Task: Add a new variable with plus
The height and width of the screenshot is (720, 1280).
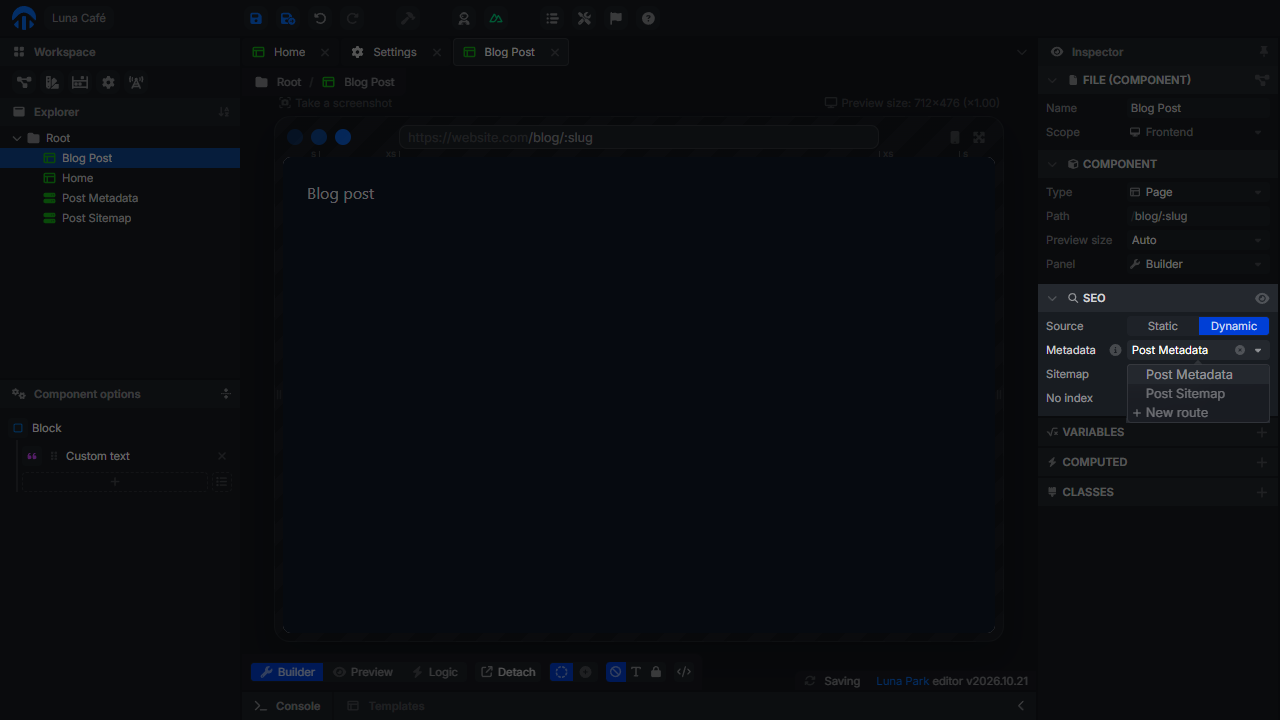Action: [x=1261, y=432]
